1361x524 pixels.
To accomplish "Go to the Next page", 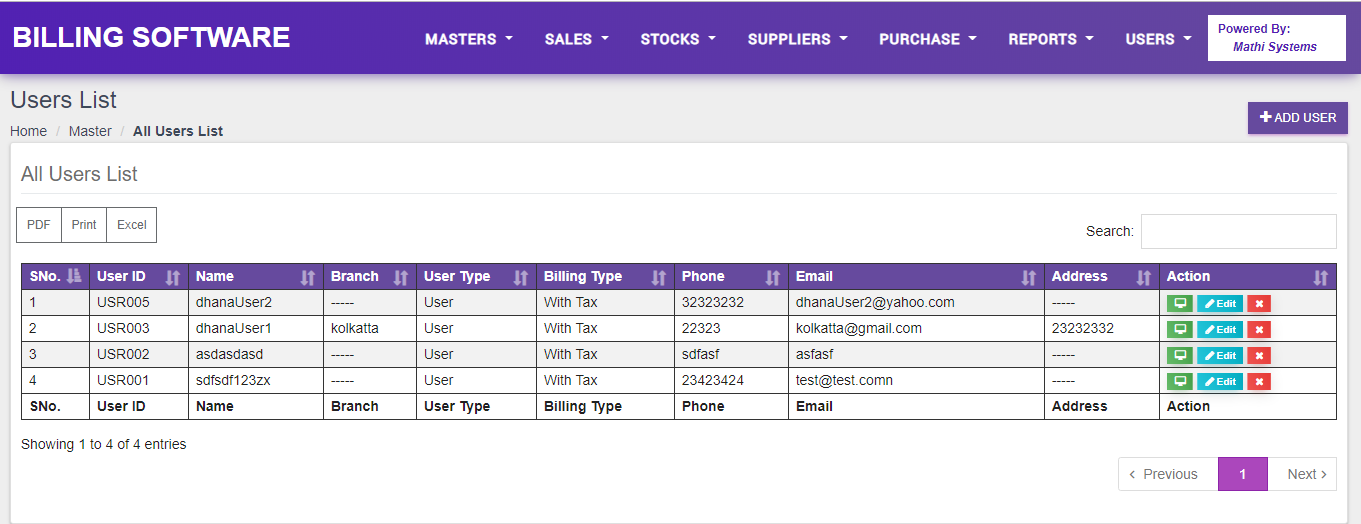I will (1303, 474).
